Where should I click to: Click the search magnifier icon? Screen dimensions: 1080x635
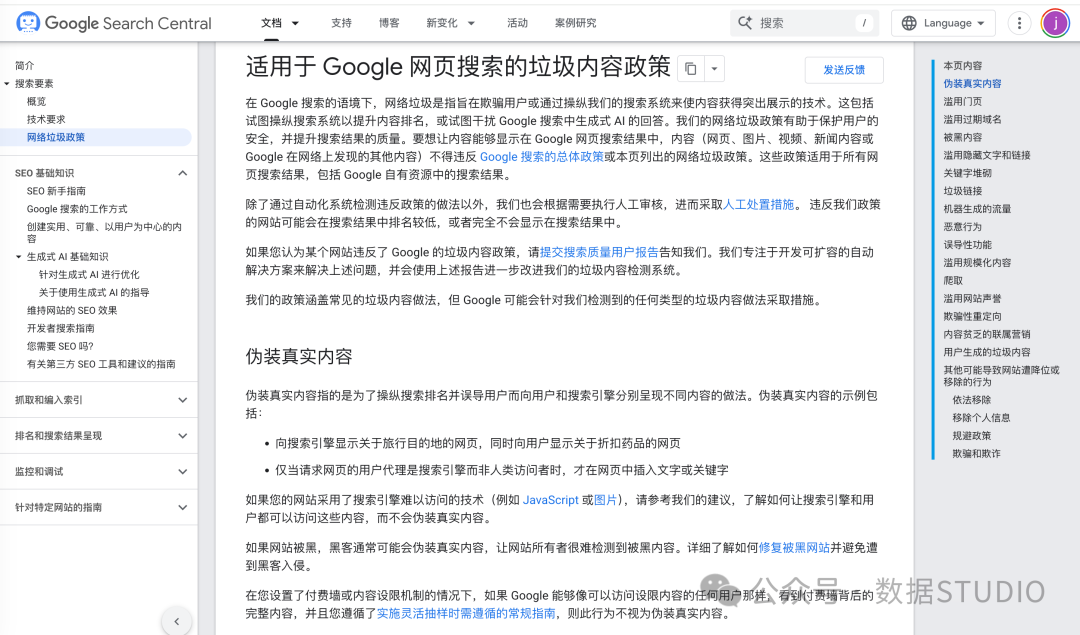tap(745, 23)
